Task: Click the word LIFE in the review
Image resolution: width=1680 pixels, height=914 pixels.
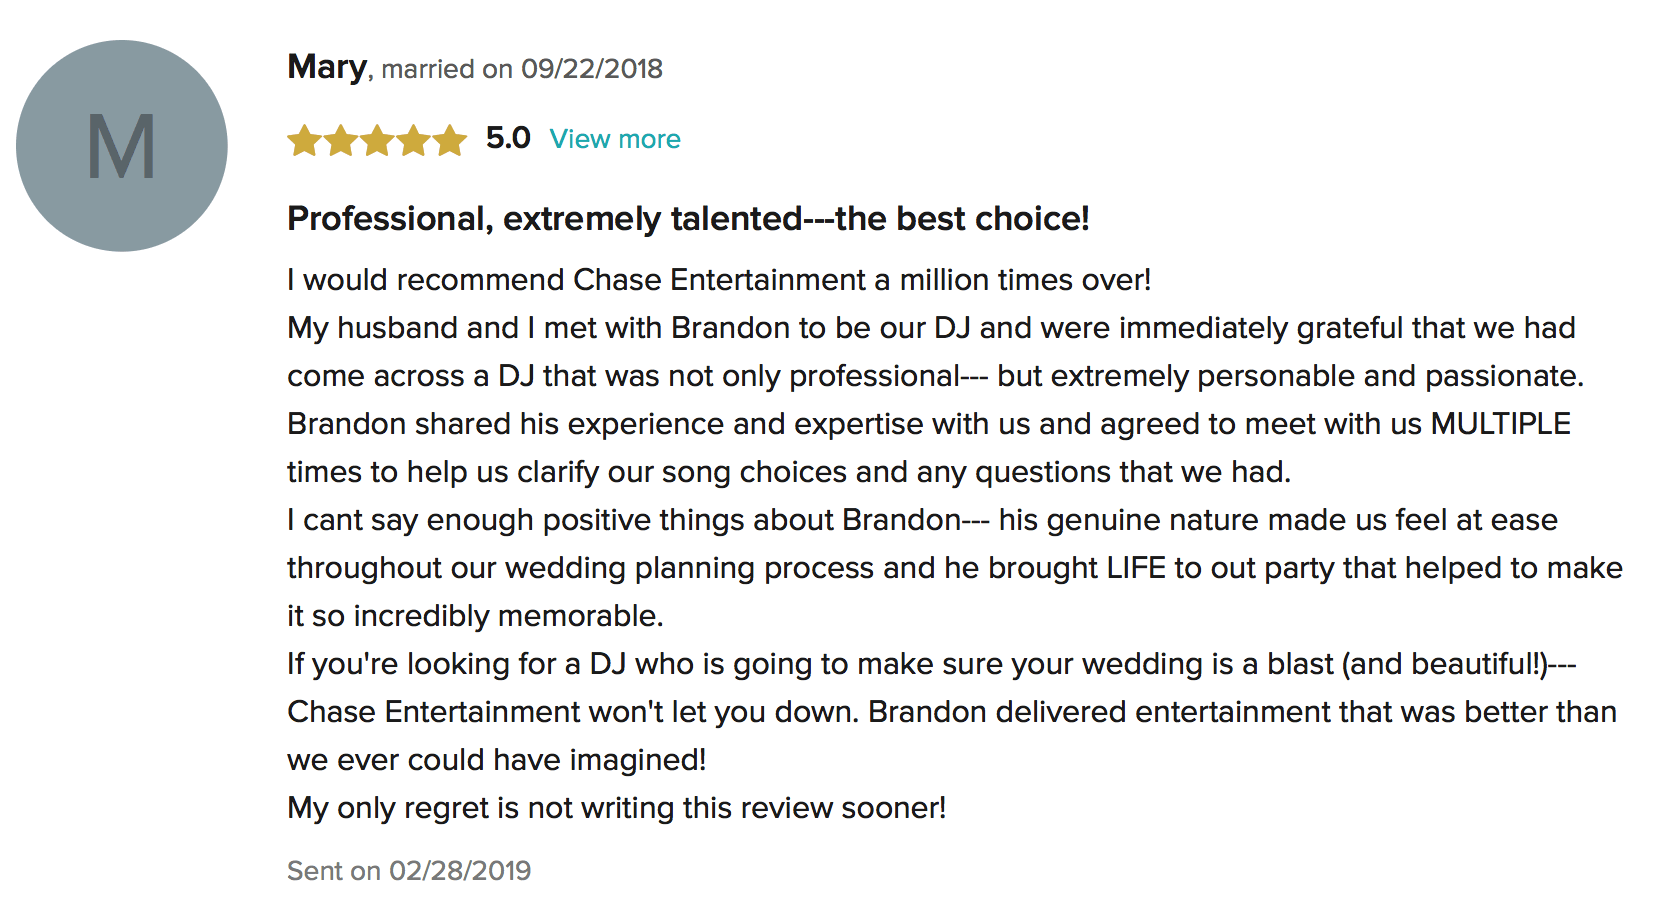Action: [x=1136, y=568]
